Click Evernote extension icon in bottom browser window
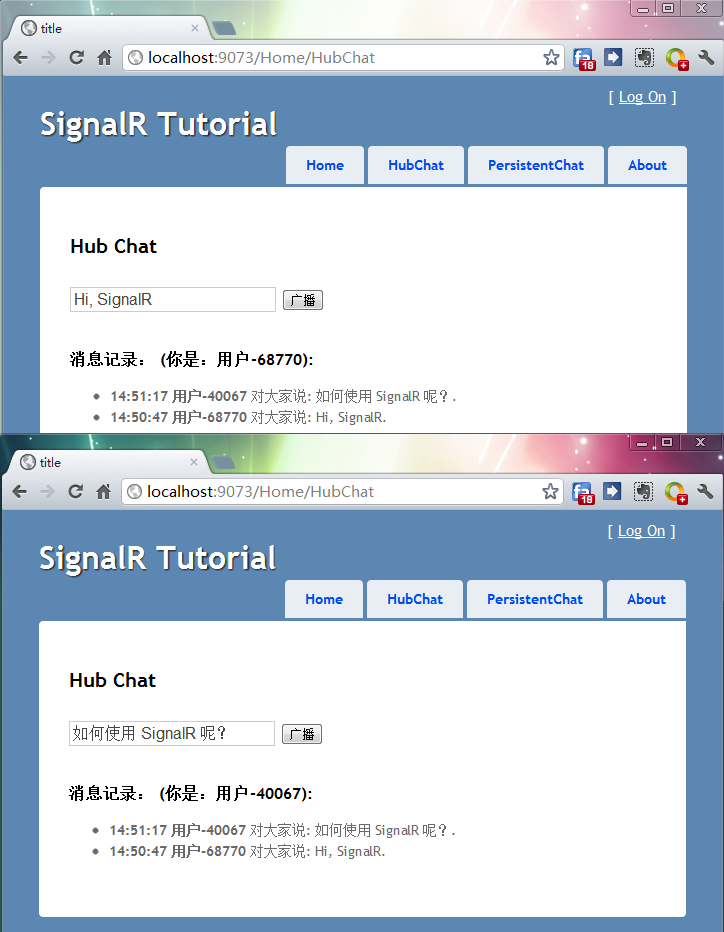 [x=643, y=492]
